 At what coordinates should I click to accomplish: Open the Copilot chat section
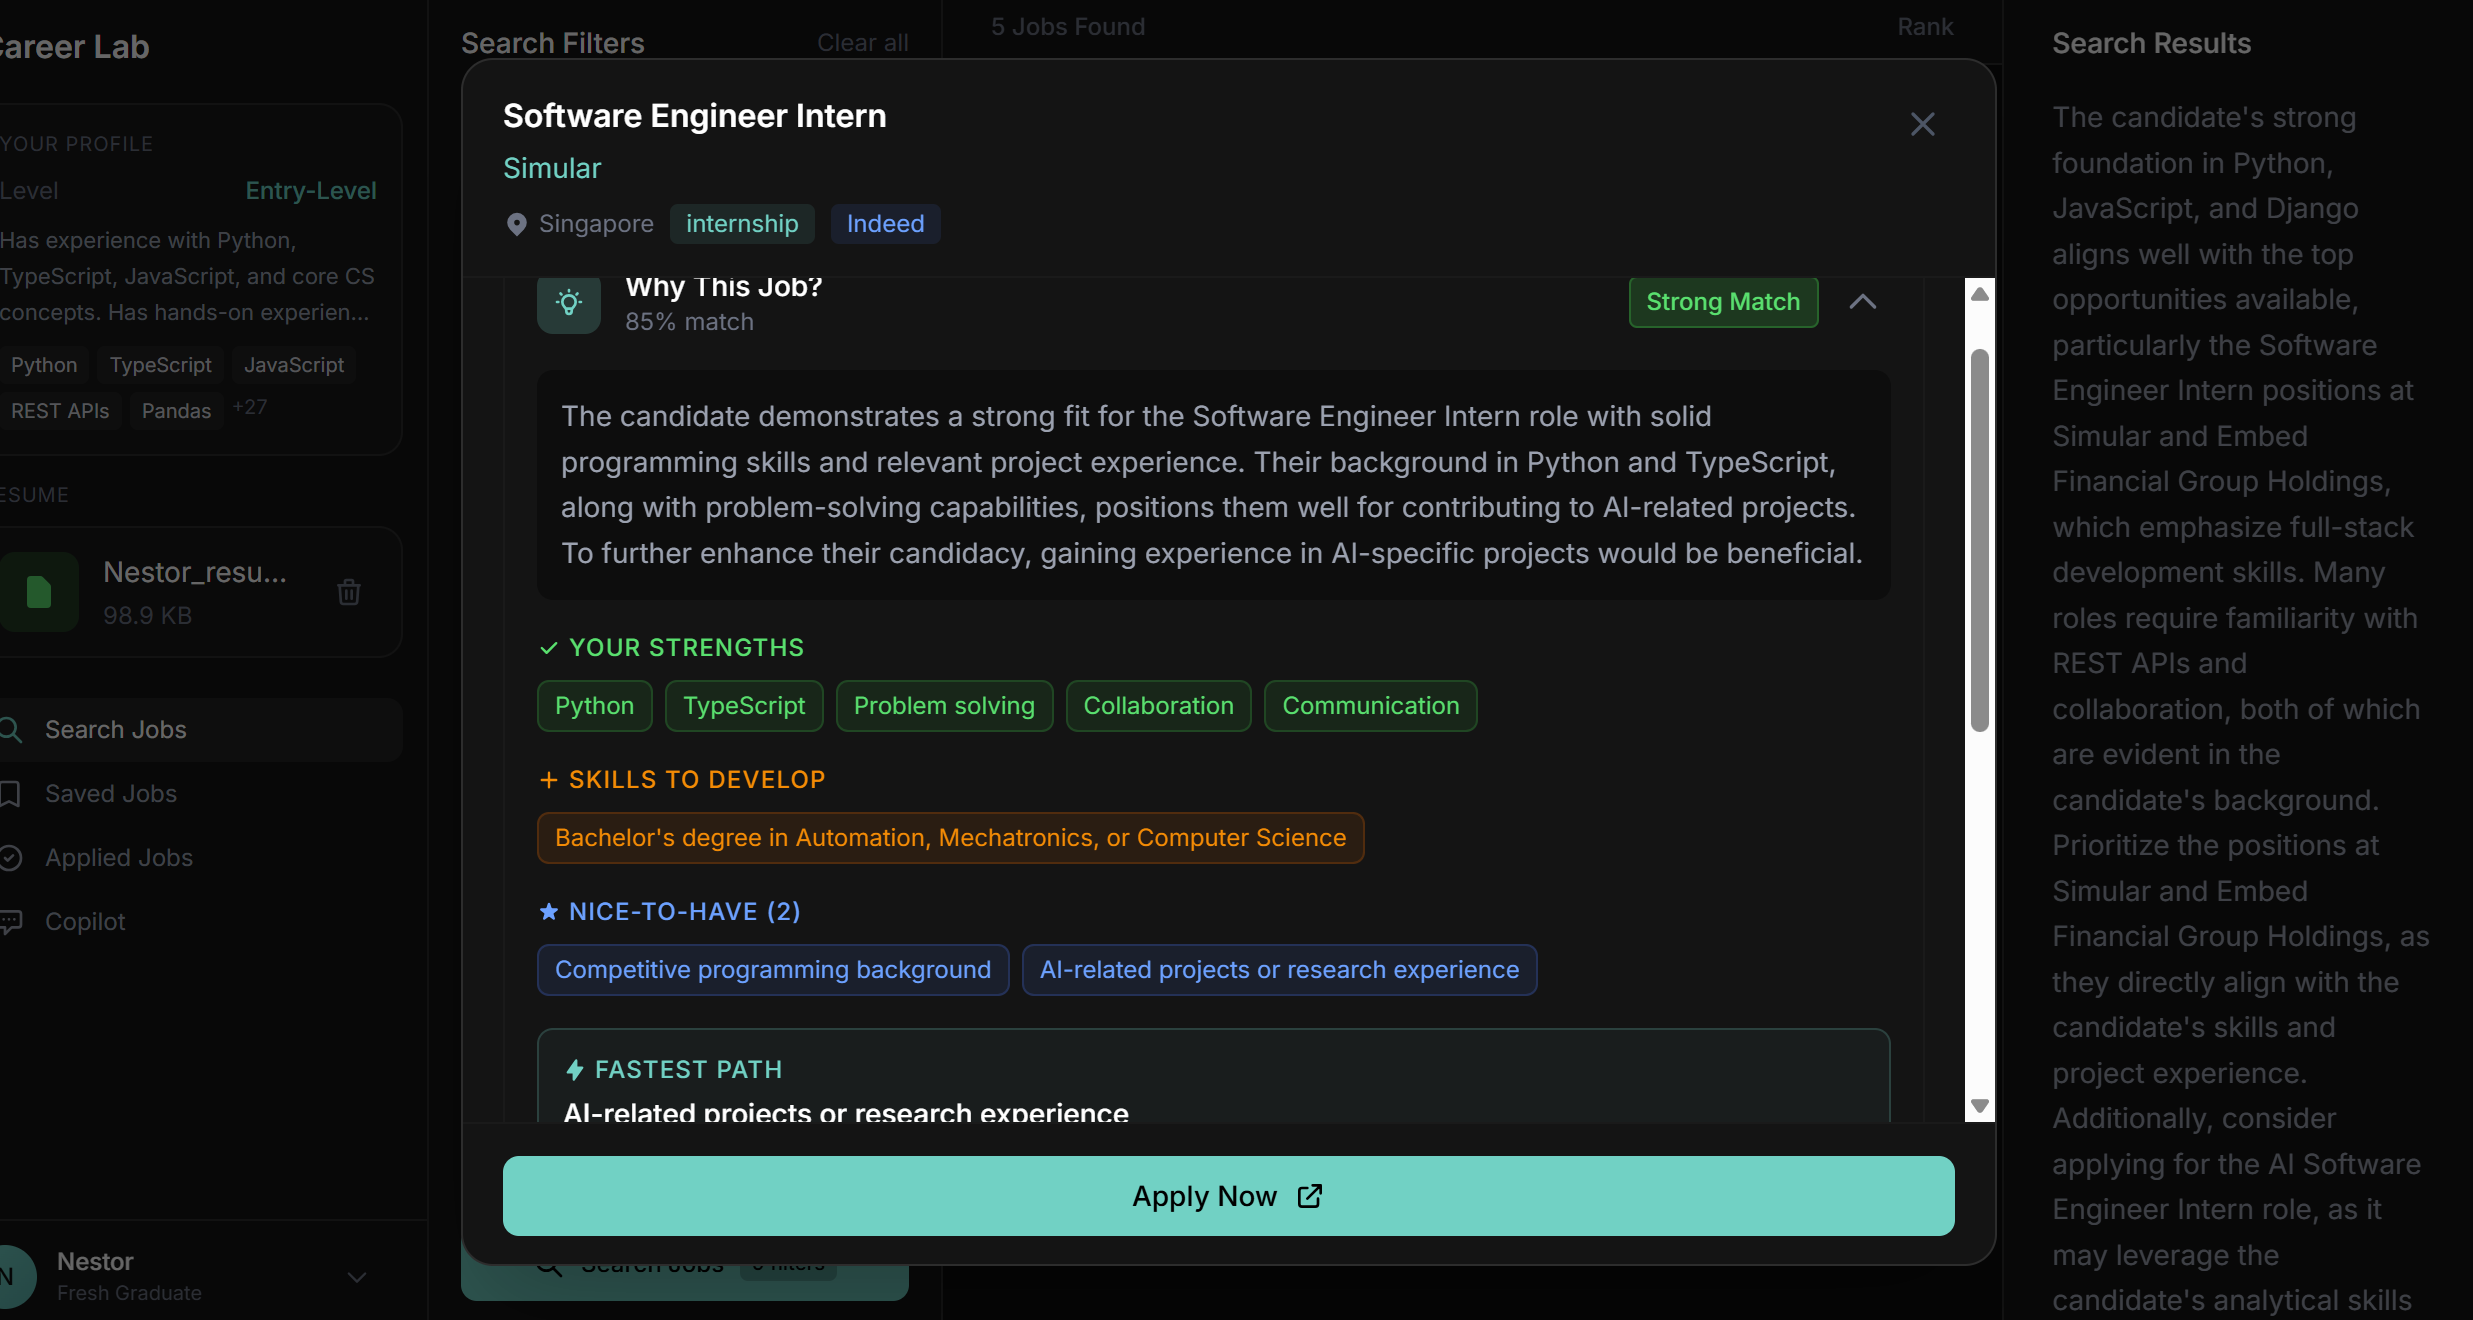click(85, 922)
